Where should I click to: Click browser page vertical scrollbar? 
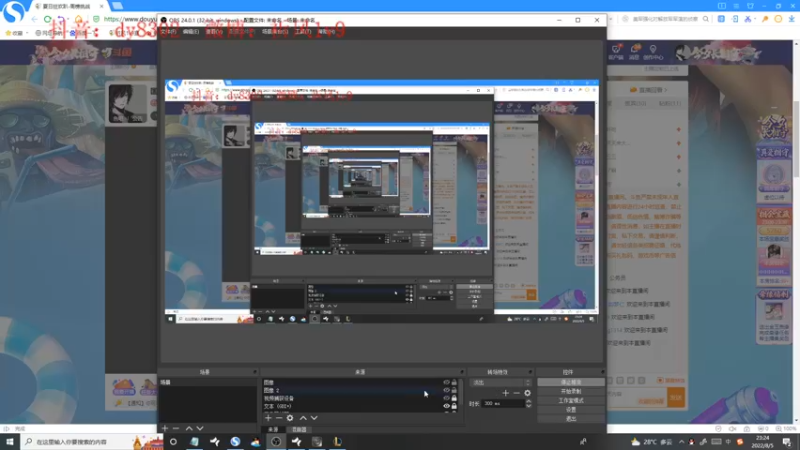796,138
